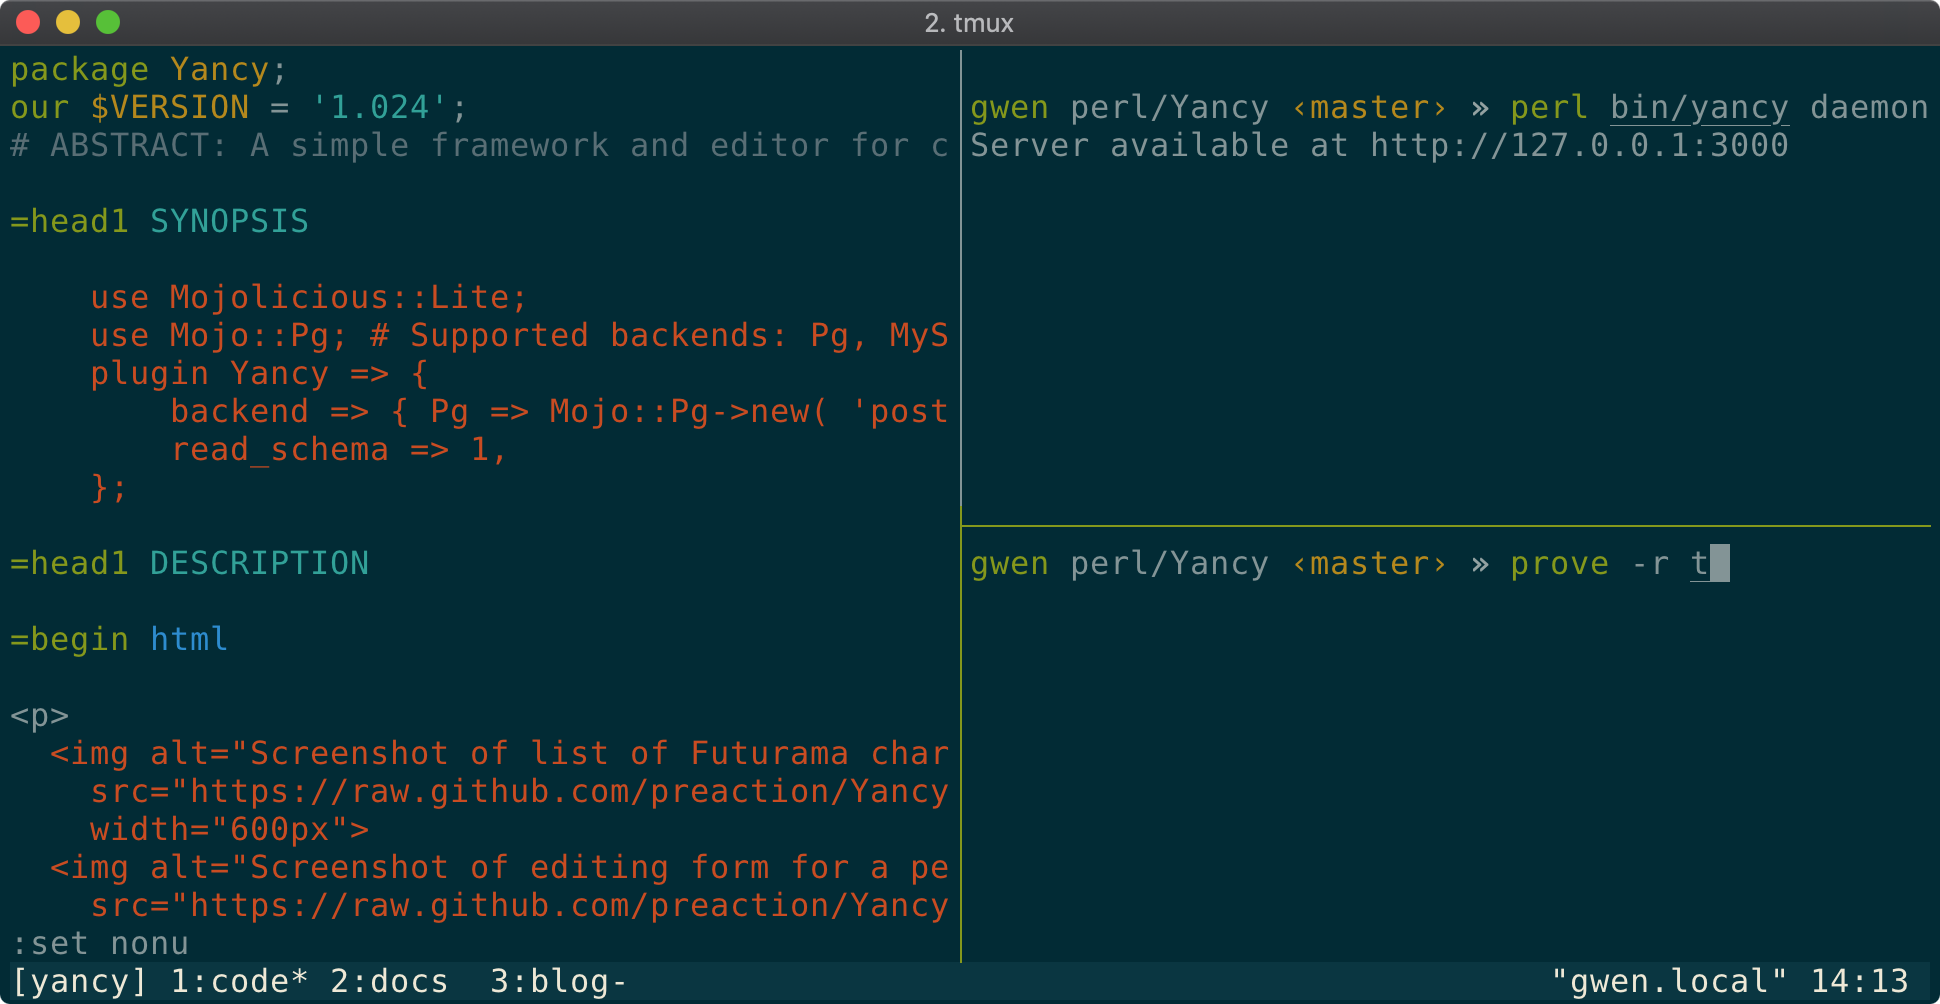1940x1004 pixels.
Task: Click the 'read_schema => 1,' line
Action: (339, 449)
